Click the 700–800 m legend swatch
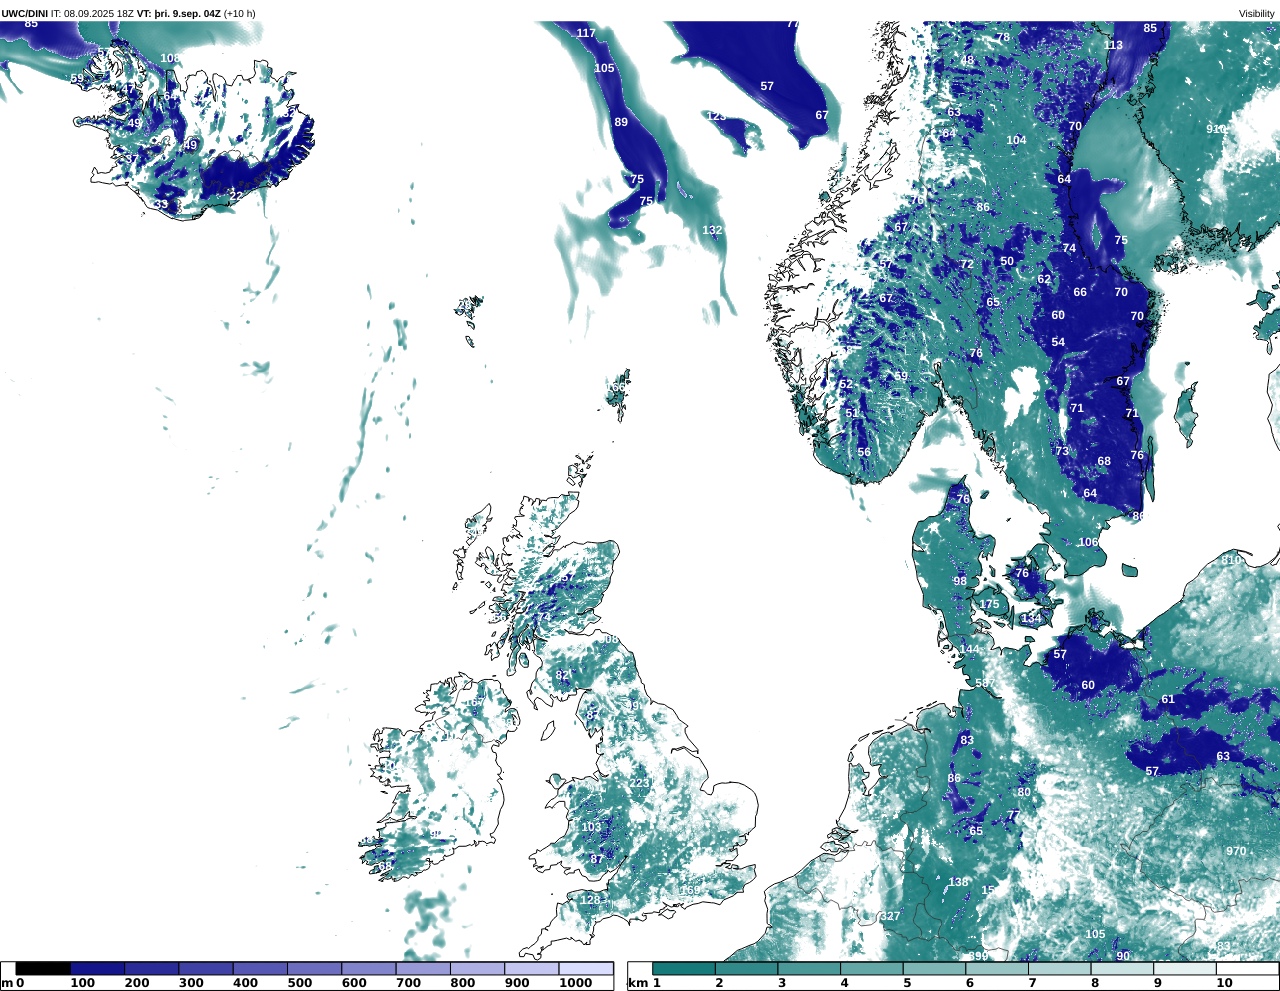The image size is (1280, 991). pos(422,968)
